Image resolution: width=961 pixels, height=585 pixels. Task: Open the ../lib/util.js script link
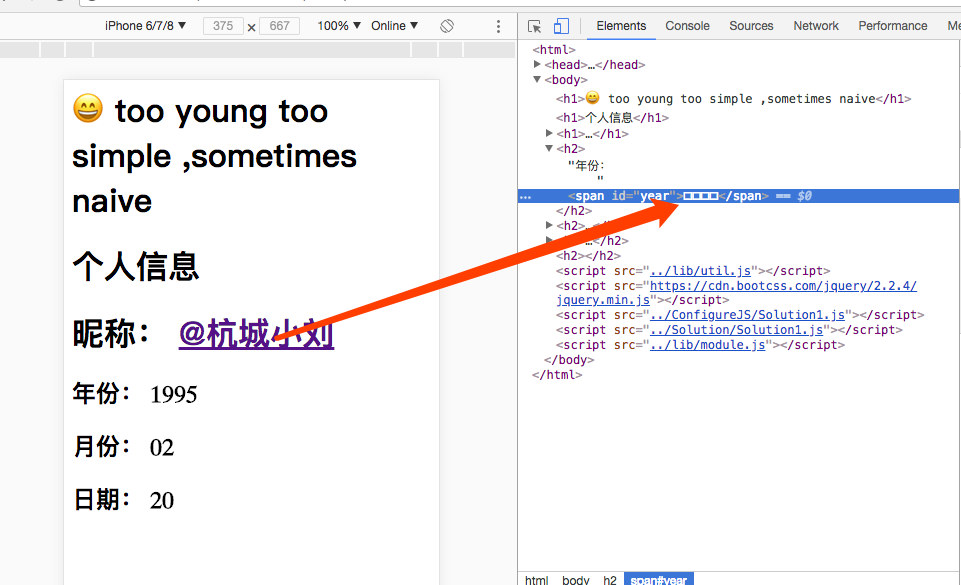(x=700, y=271)
